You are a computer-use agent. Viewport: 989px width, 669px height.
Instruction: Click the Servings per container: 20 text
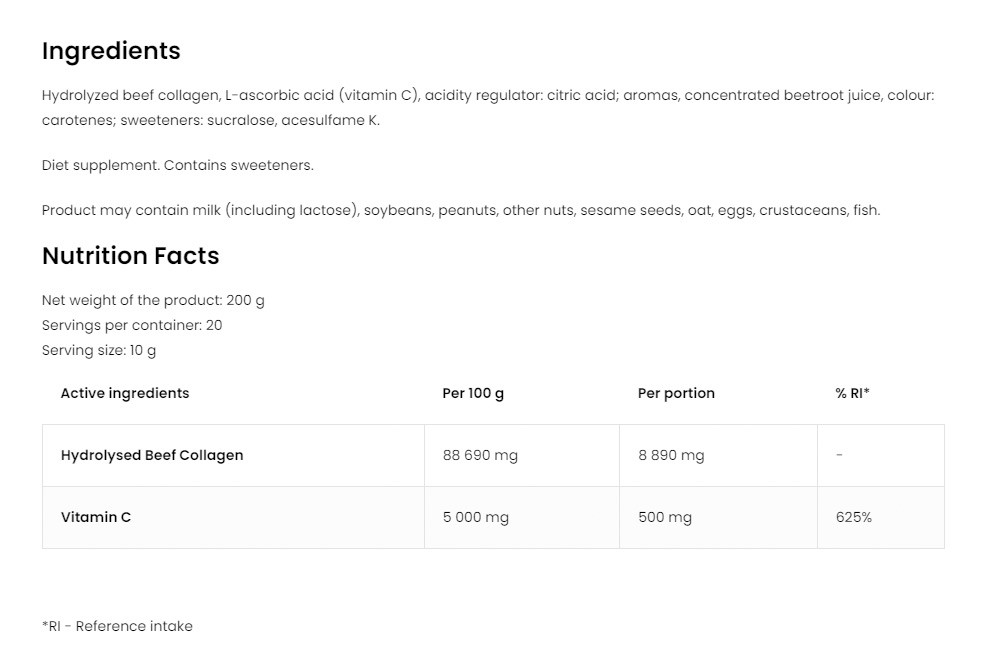pyautogui.click(x=132, y=325)
